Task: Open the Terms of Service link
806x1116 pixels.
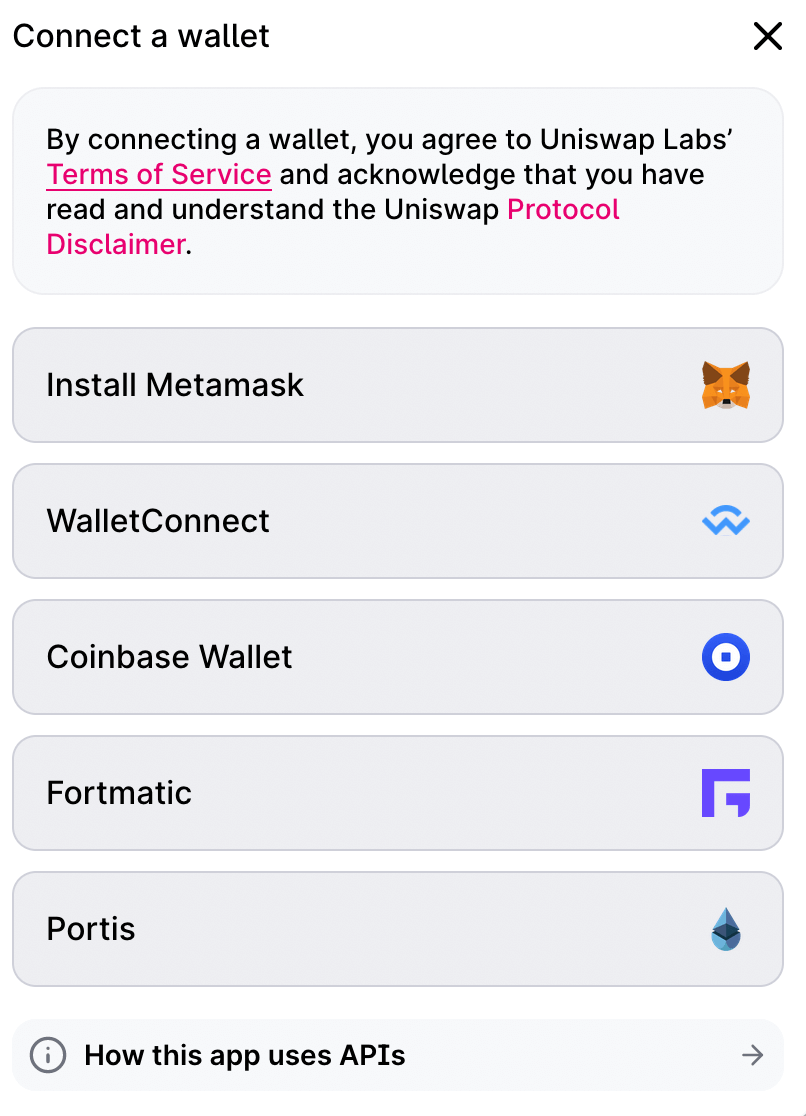Action: tap(159, 174)
